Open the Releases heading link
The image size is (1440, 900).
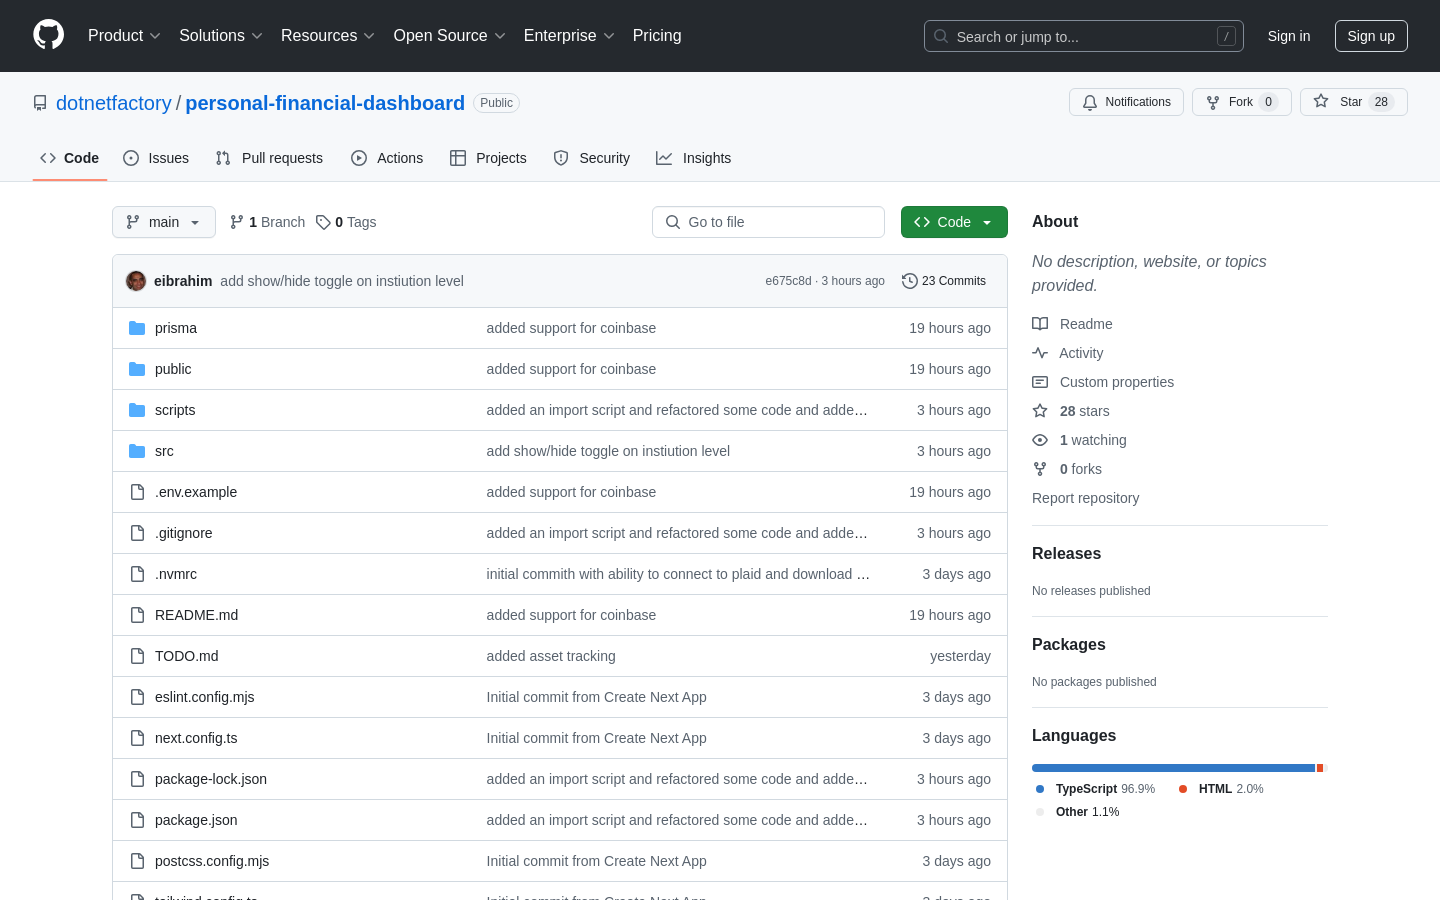[x=1066, y=554]
